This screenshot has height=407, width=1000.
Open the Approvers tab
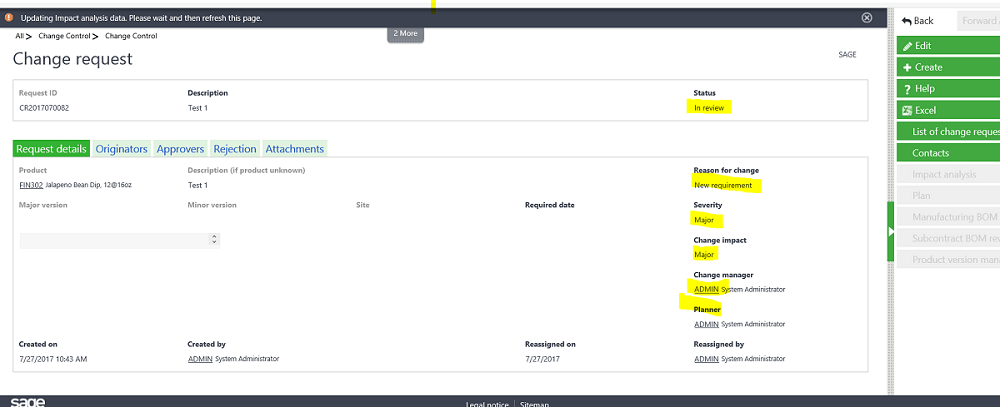[x=180, y=149]
